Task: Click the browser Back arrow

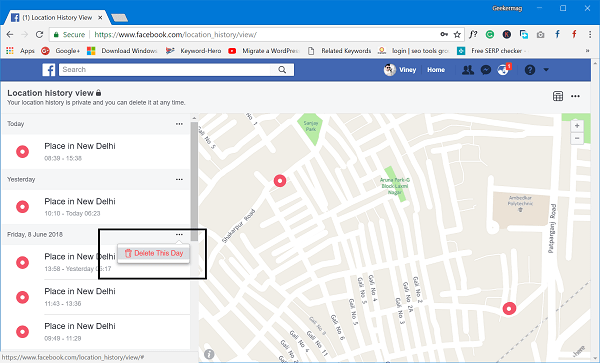Action: coord(10,34)
